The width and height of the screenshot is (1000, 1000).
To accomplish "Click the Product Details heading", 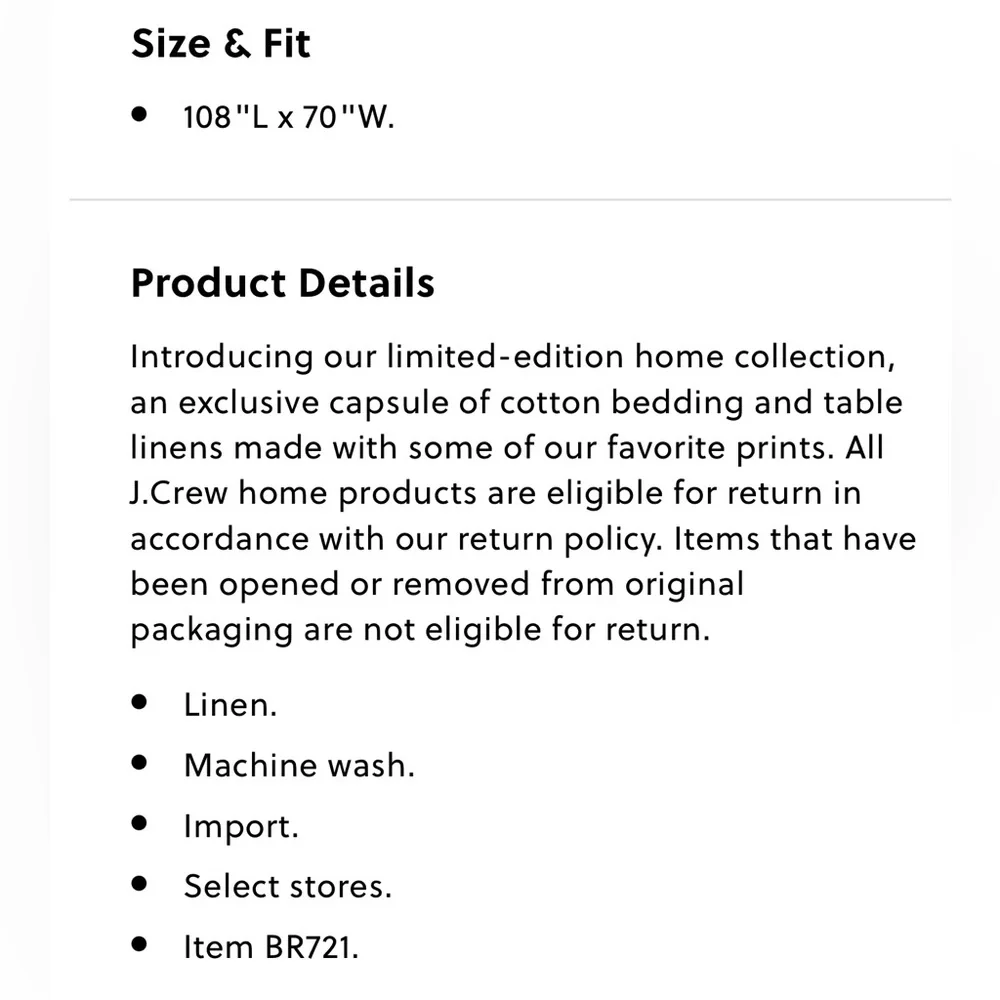I will click(x=282, y=284).
